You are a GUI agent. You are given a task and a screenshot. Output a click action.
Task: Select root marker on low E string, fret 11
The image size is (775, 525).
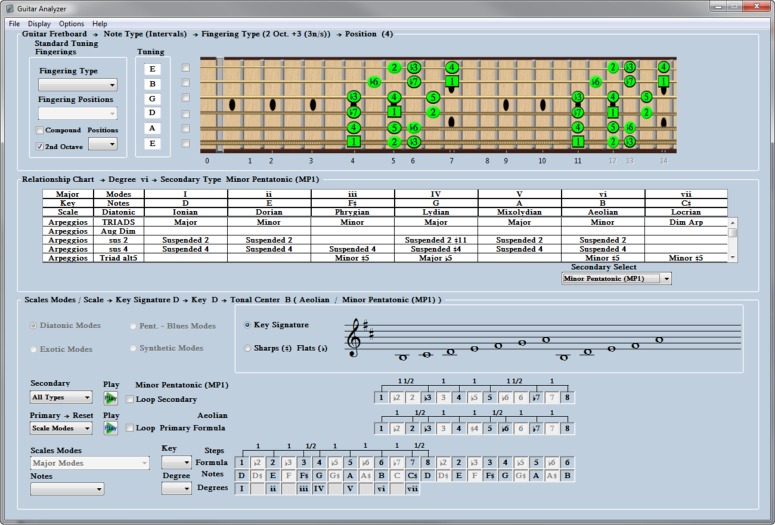click(578, 142)
